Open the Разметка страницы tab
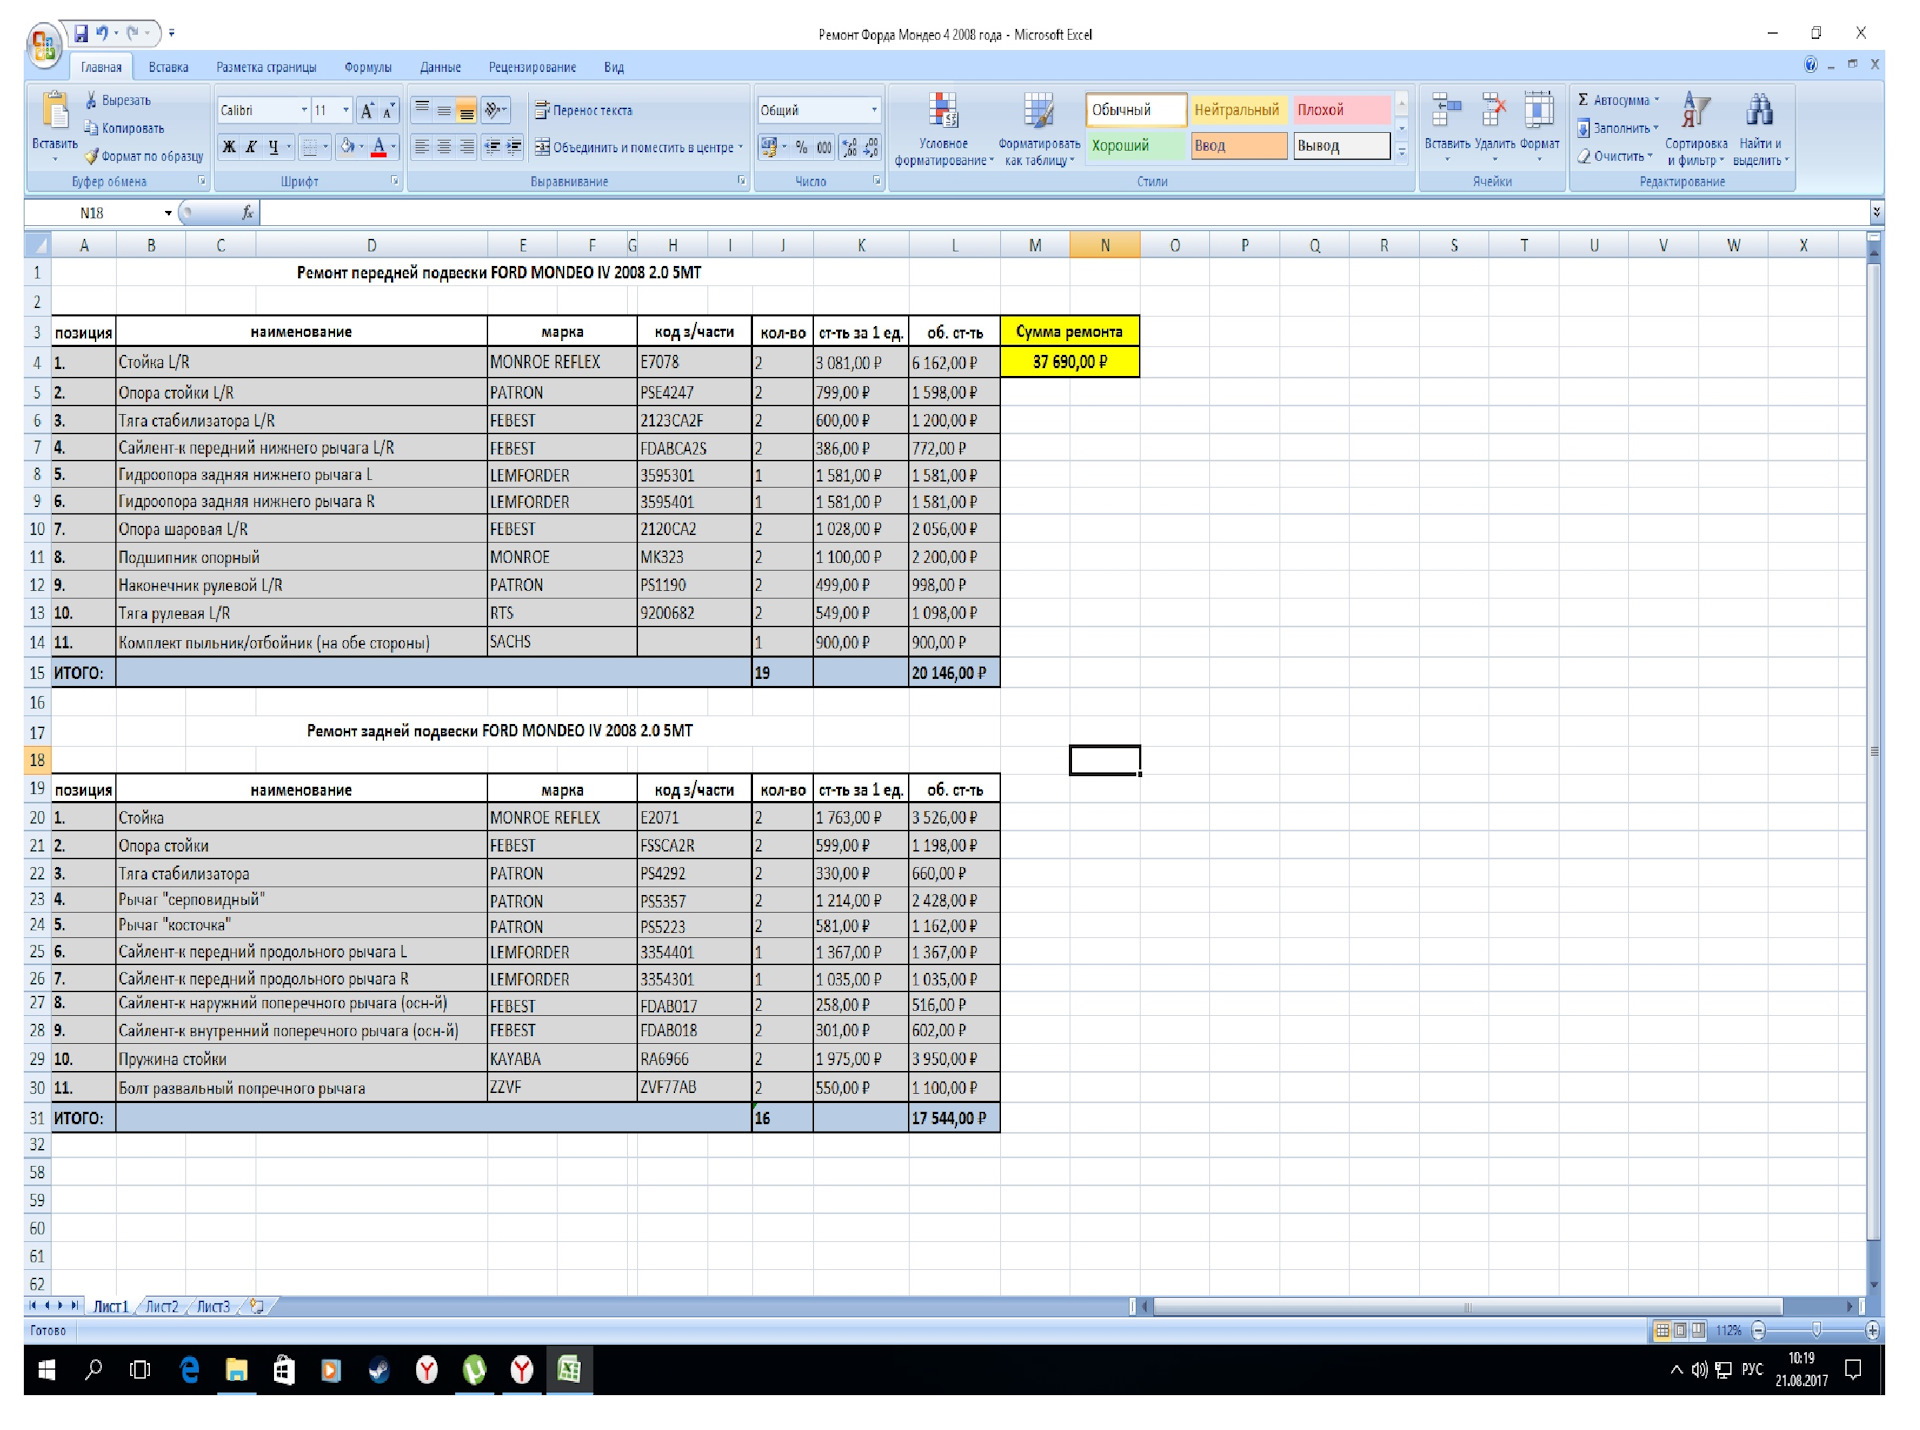 [266, 67]
